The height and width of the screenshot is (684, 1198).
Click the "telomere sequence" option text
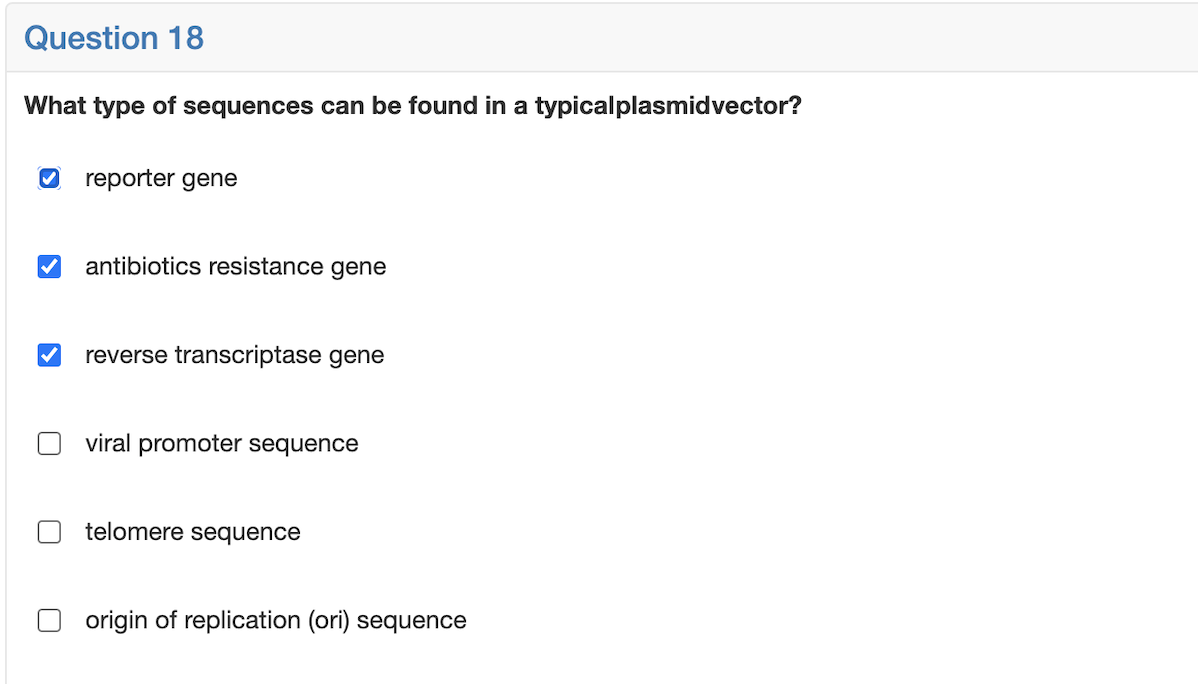[x=192, y=532]
